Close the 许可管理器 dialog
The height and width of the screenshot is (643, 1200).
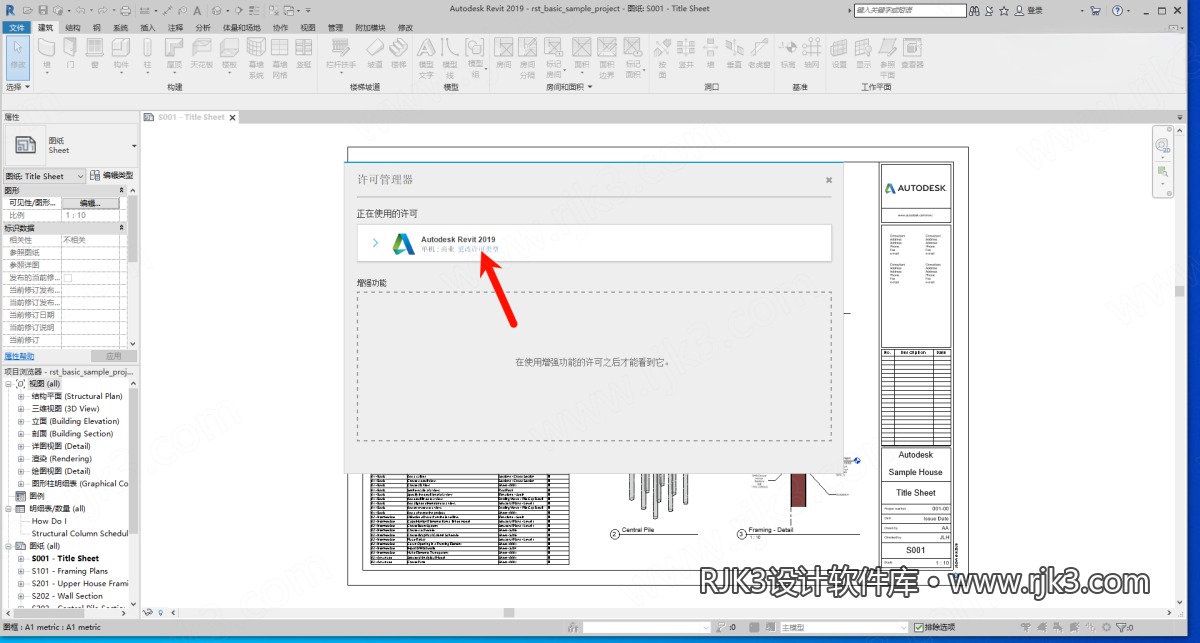click(x=829, y=180)
